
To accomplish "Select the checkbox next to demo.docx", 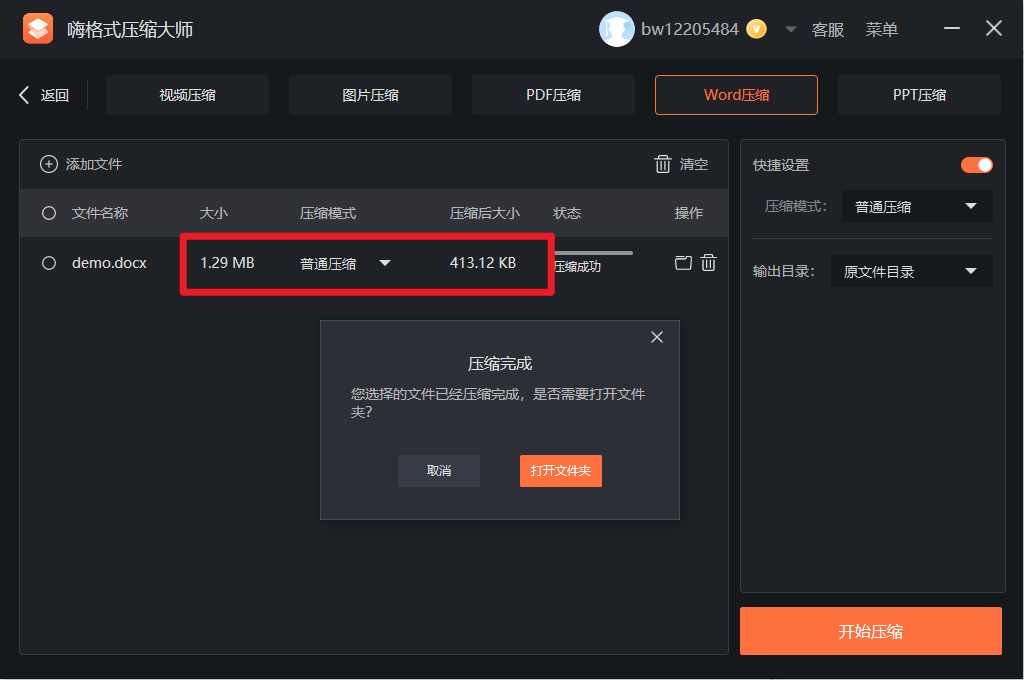I will point(48,263).
